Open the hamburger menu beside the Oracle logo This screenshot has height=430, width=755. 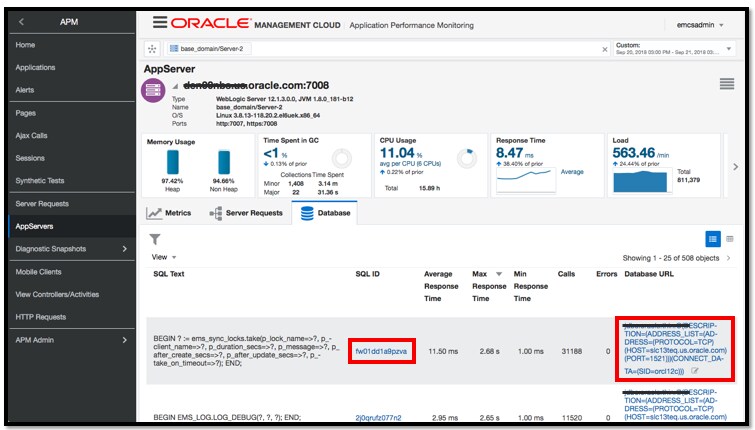pos(160,22)
